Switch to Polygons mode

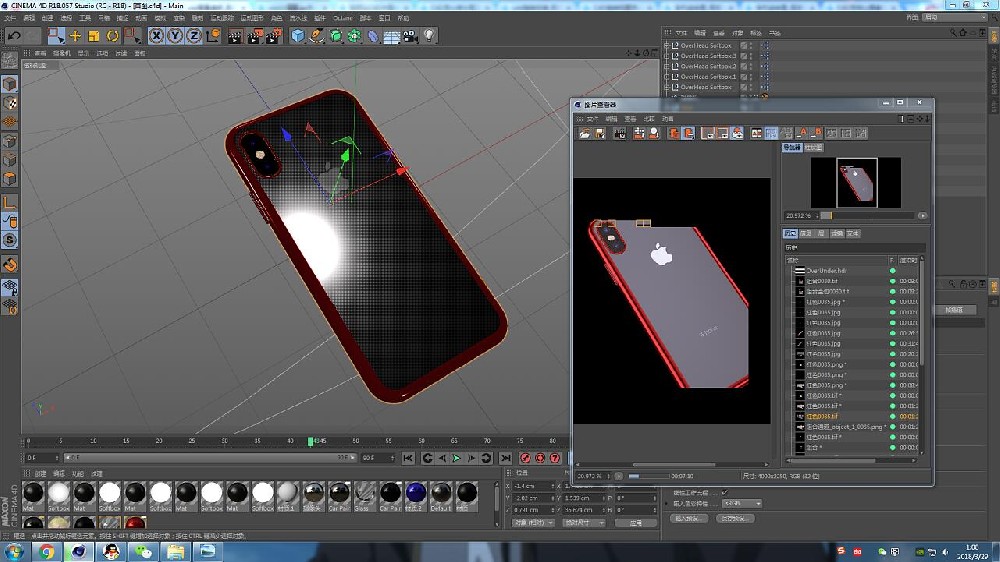coord(10,179)
